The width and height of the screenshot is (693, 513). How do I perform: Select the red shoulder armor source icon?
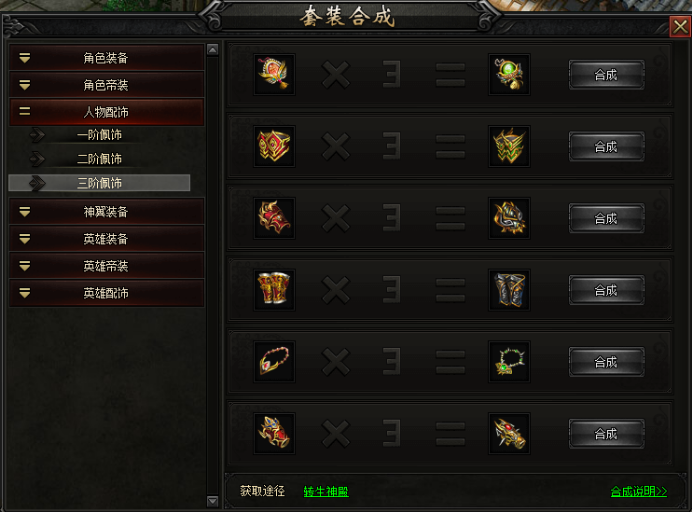pyautogui.click(x=274, y=218)
